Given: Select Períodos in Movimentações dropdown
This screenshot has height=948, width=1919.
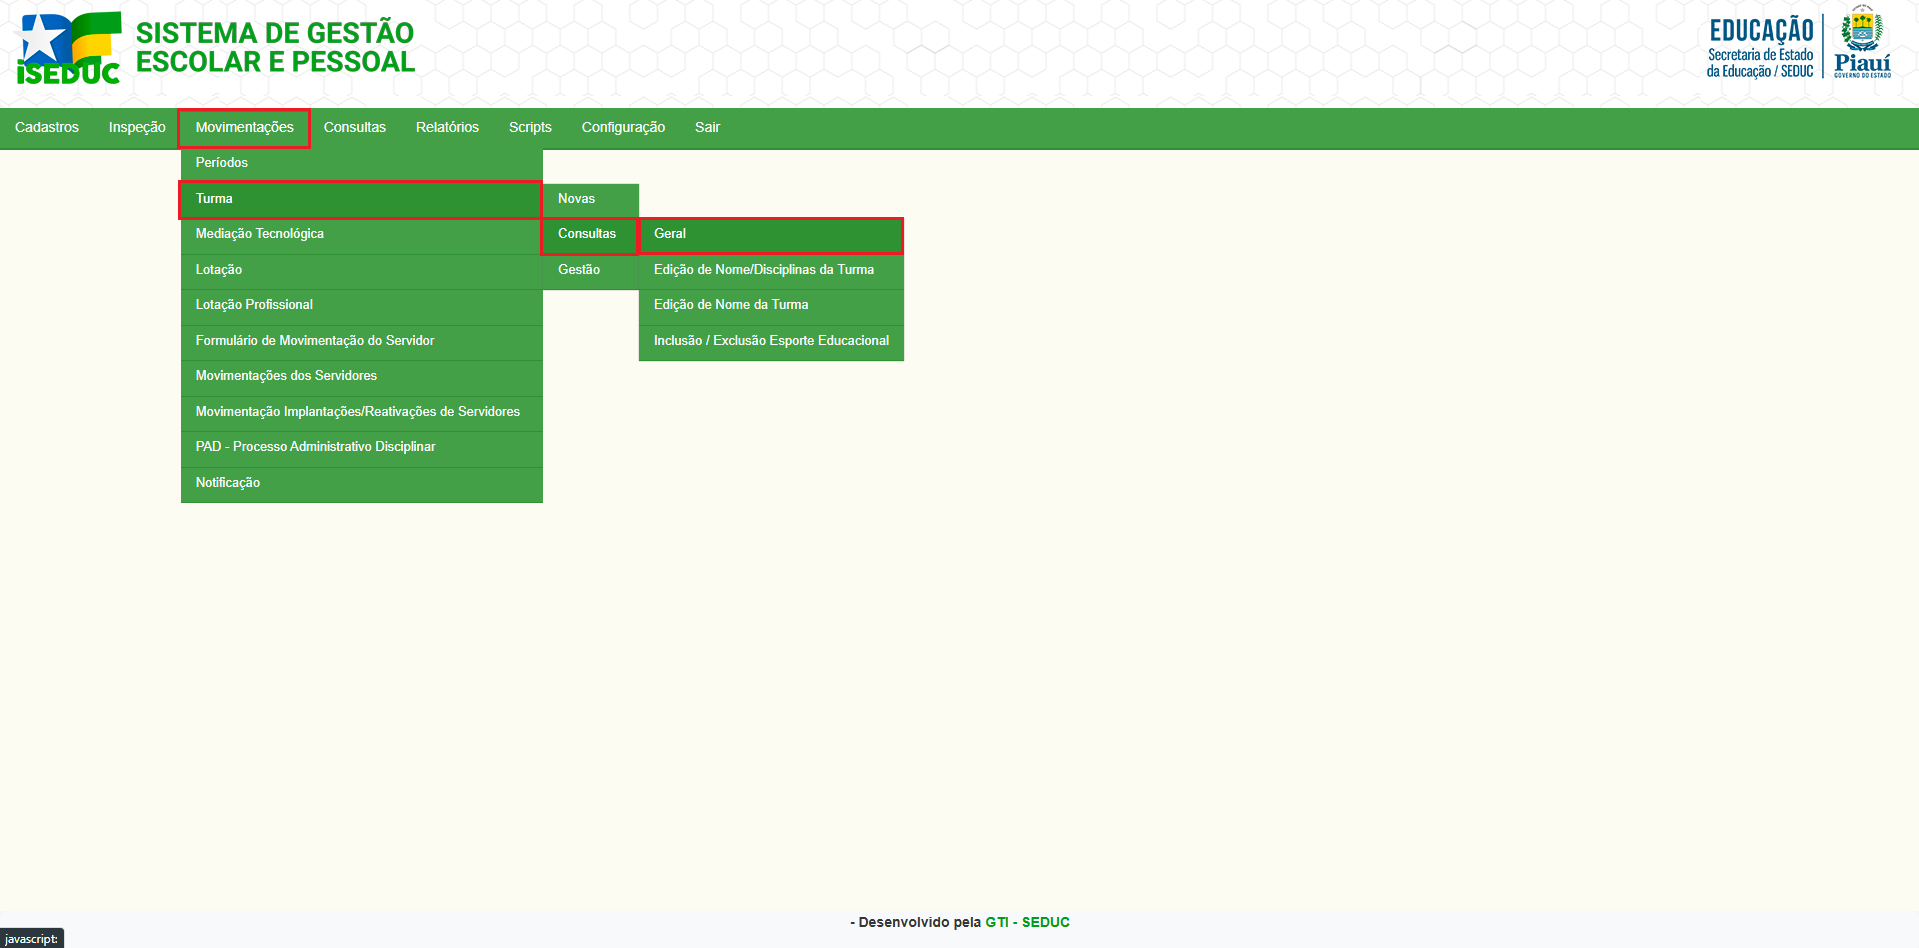Looking at the screenshot, I should 222,163.
